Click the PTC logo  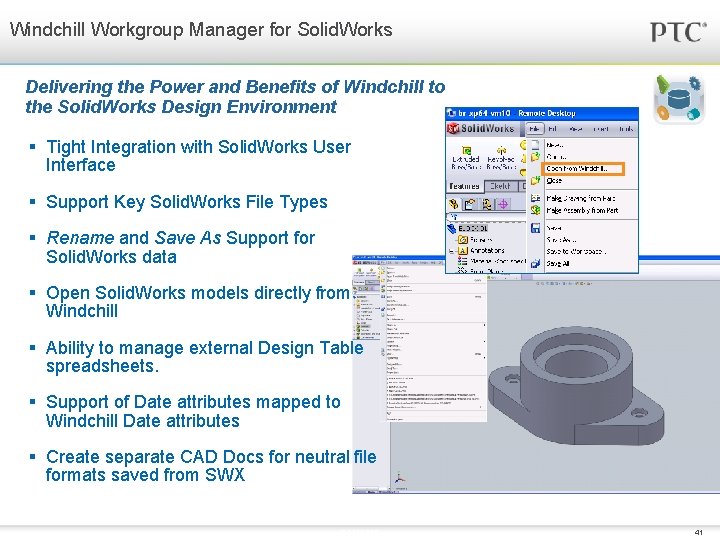(679, 32)
